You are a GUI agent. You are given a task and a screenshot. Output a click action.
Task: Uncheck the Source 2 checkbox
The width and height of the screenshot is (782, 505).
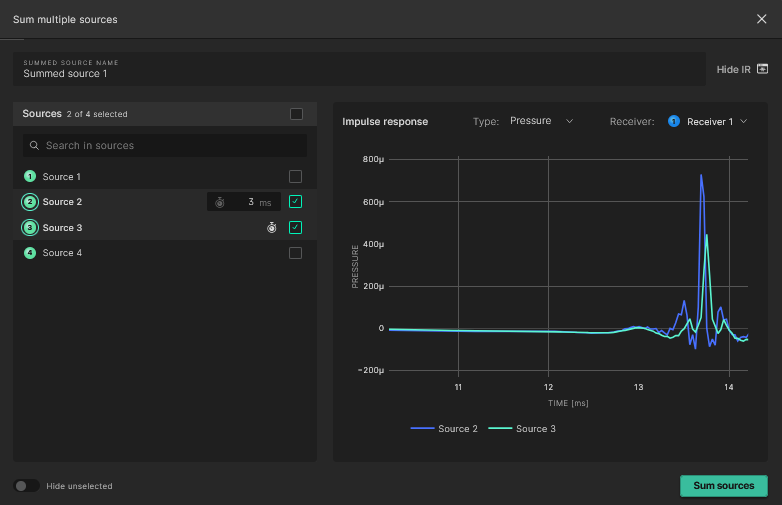coord(295,202)
